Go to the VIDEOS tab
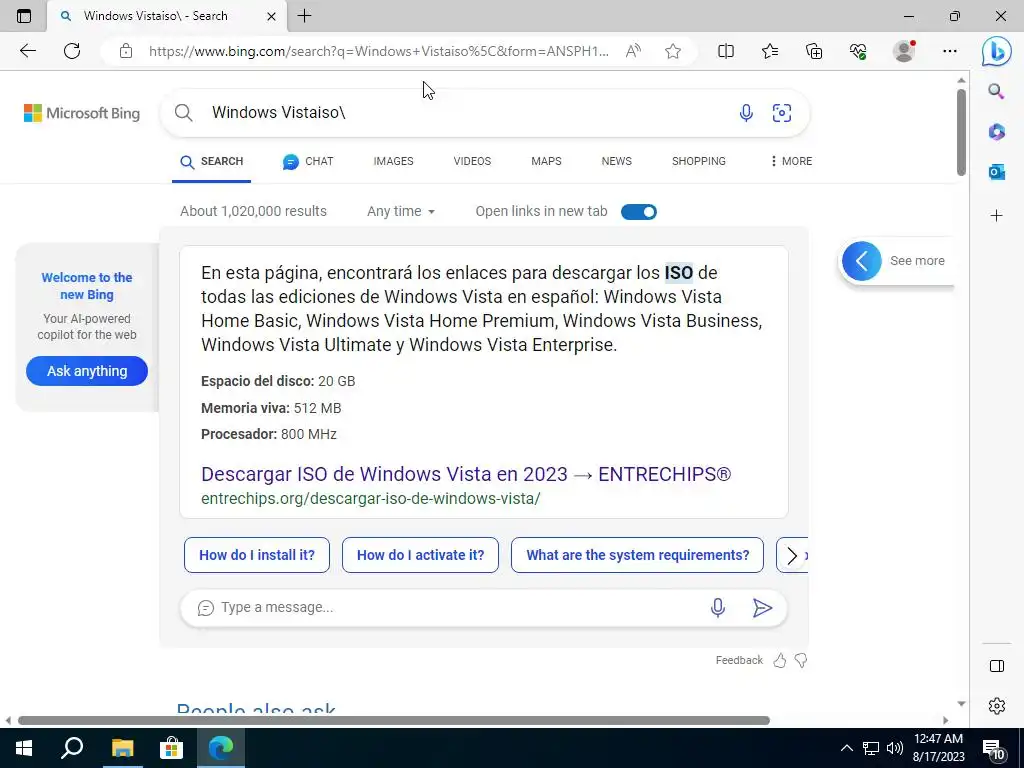 pos(472,161)
